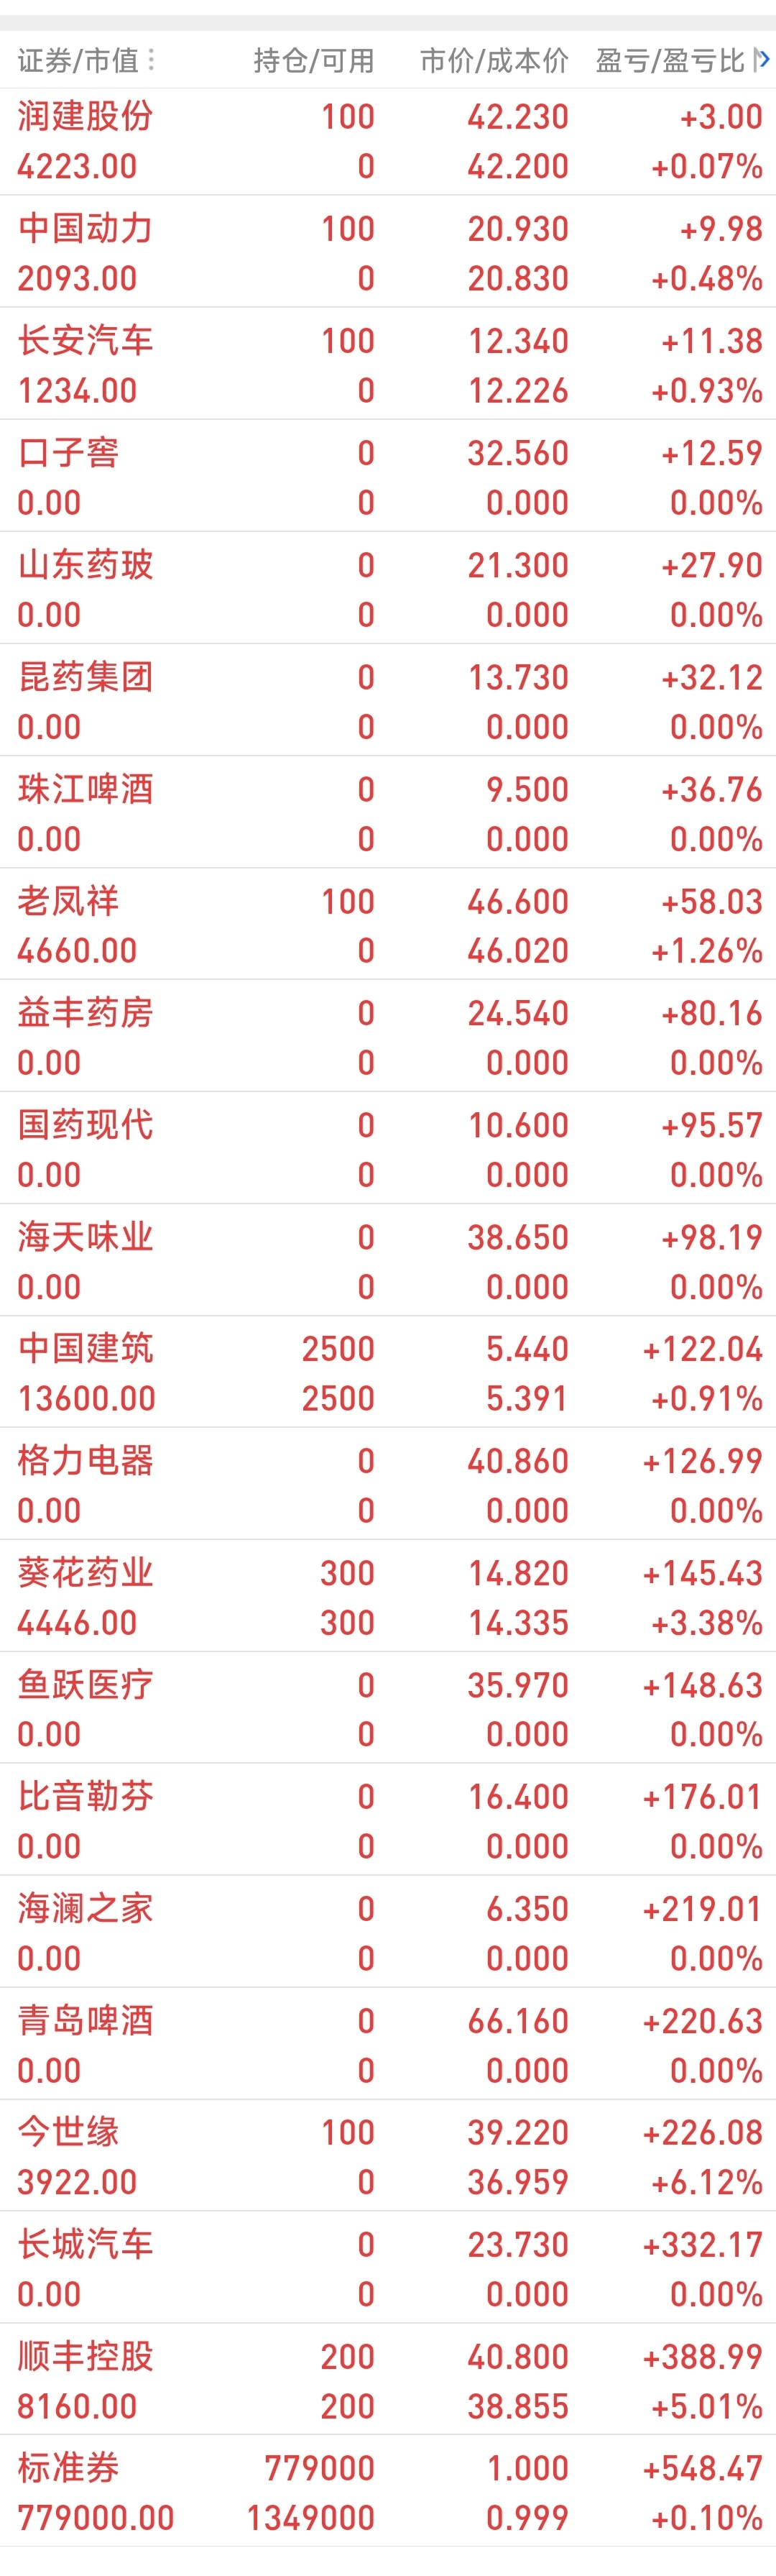Open the 长安汽车 position details
This screenshot has height=2576, width=776.
[x=388, y=365]
